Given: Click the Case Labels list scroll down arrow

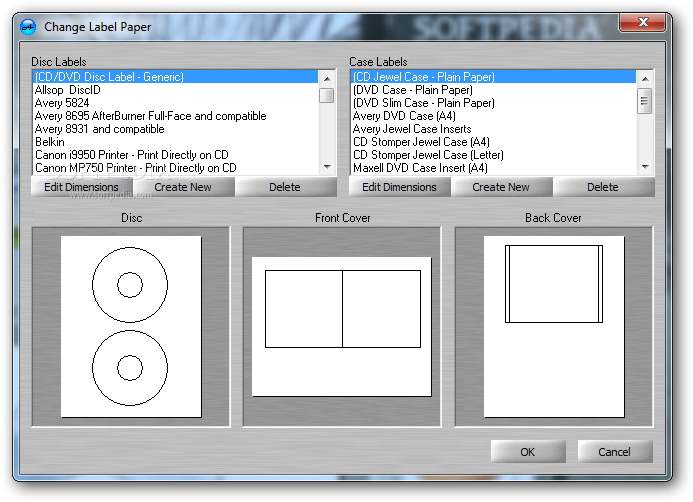Looking at the screenshot, I should tap(645, 167).
